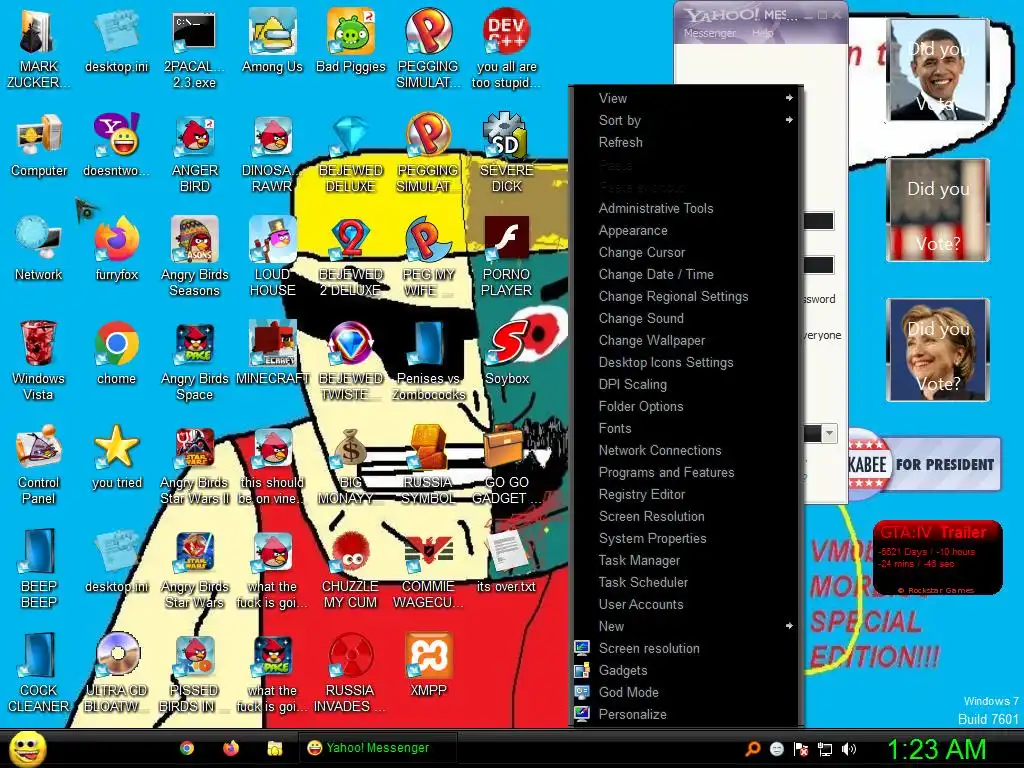The height and width of the screenshot is (768, 1024).
Task: Select Network Connections menu entry
Action: [x=686, y=450]
